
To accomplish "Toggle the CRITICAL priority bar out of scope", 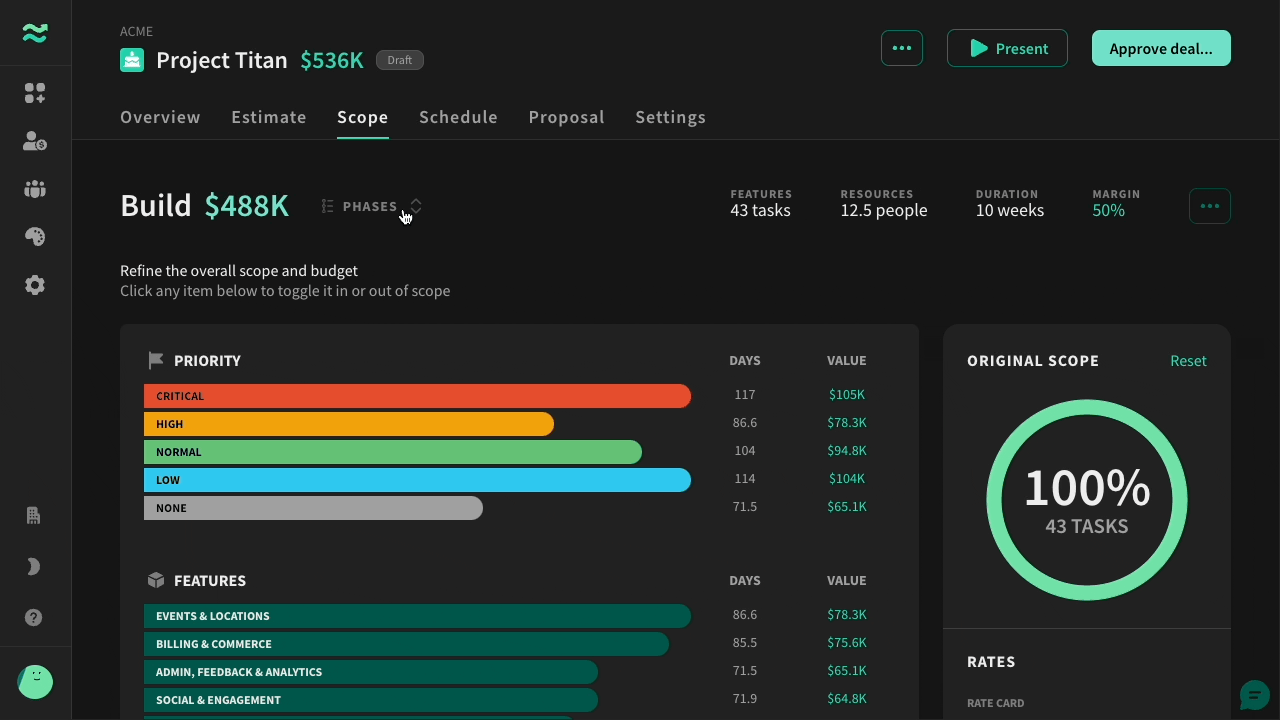I will click(x=417, y=396).
